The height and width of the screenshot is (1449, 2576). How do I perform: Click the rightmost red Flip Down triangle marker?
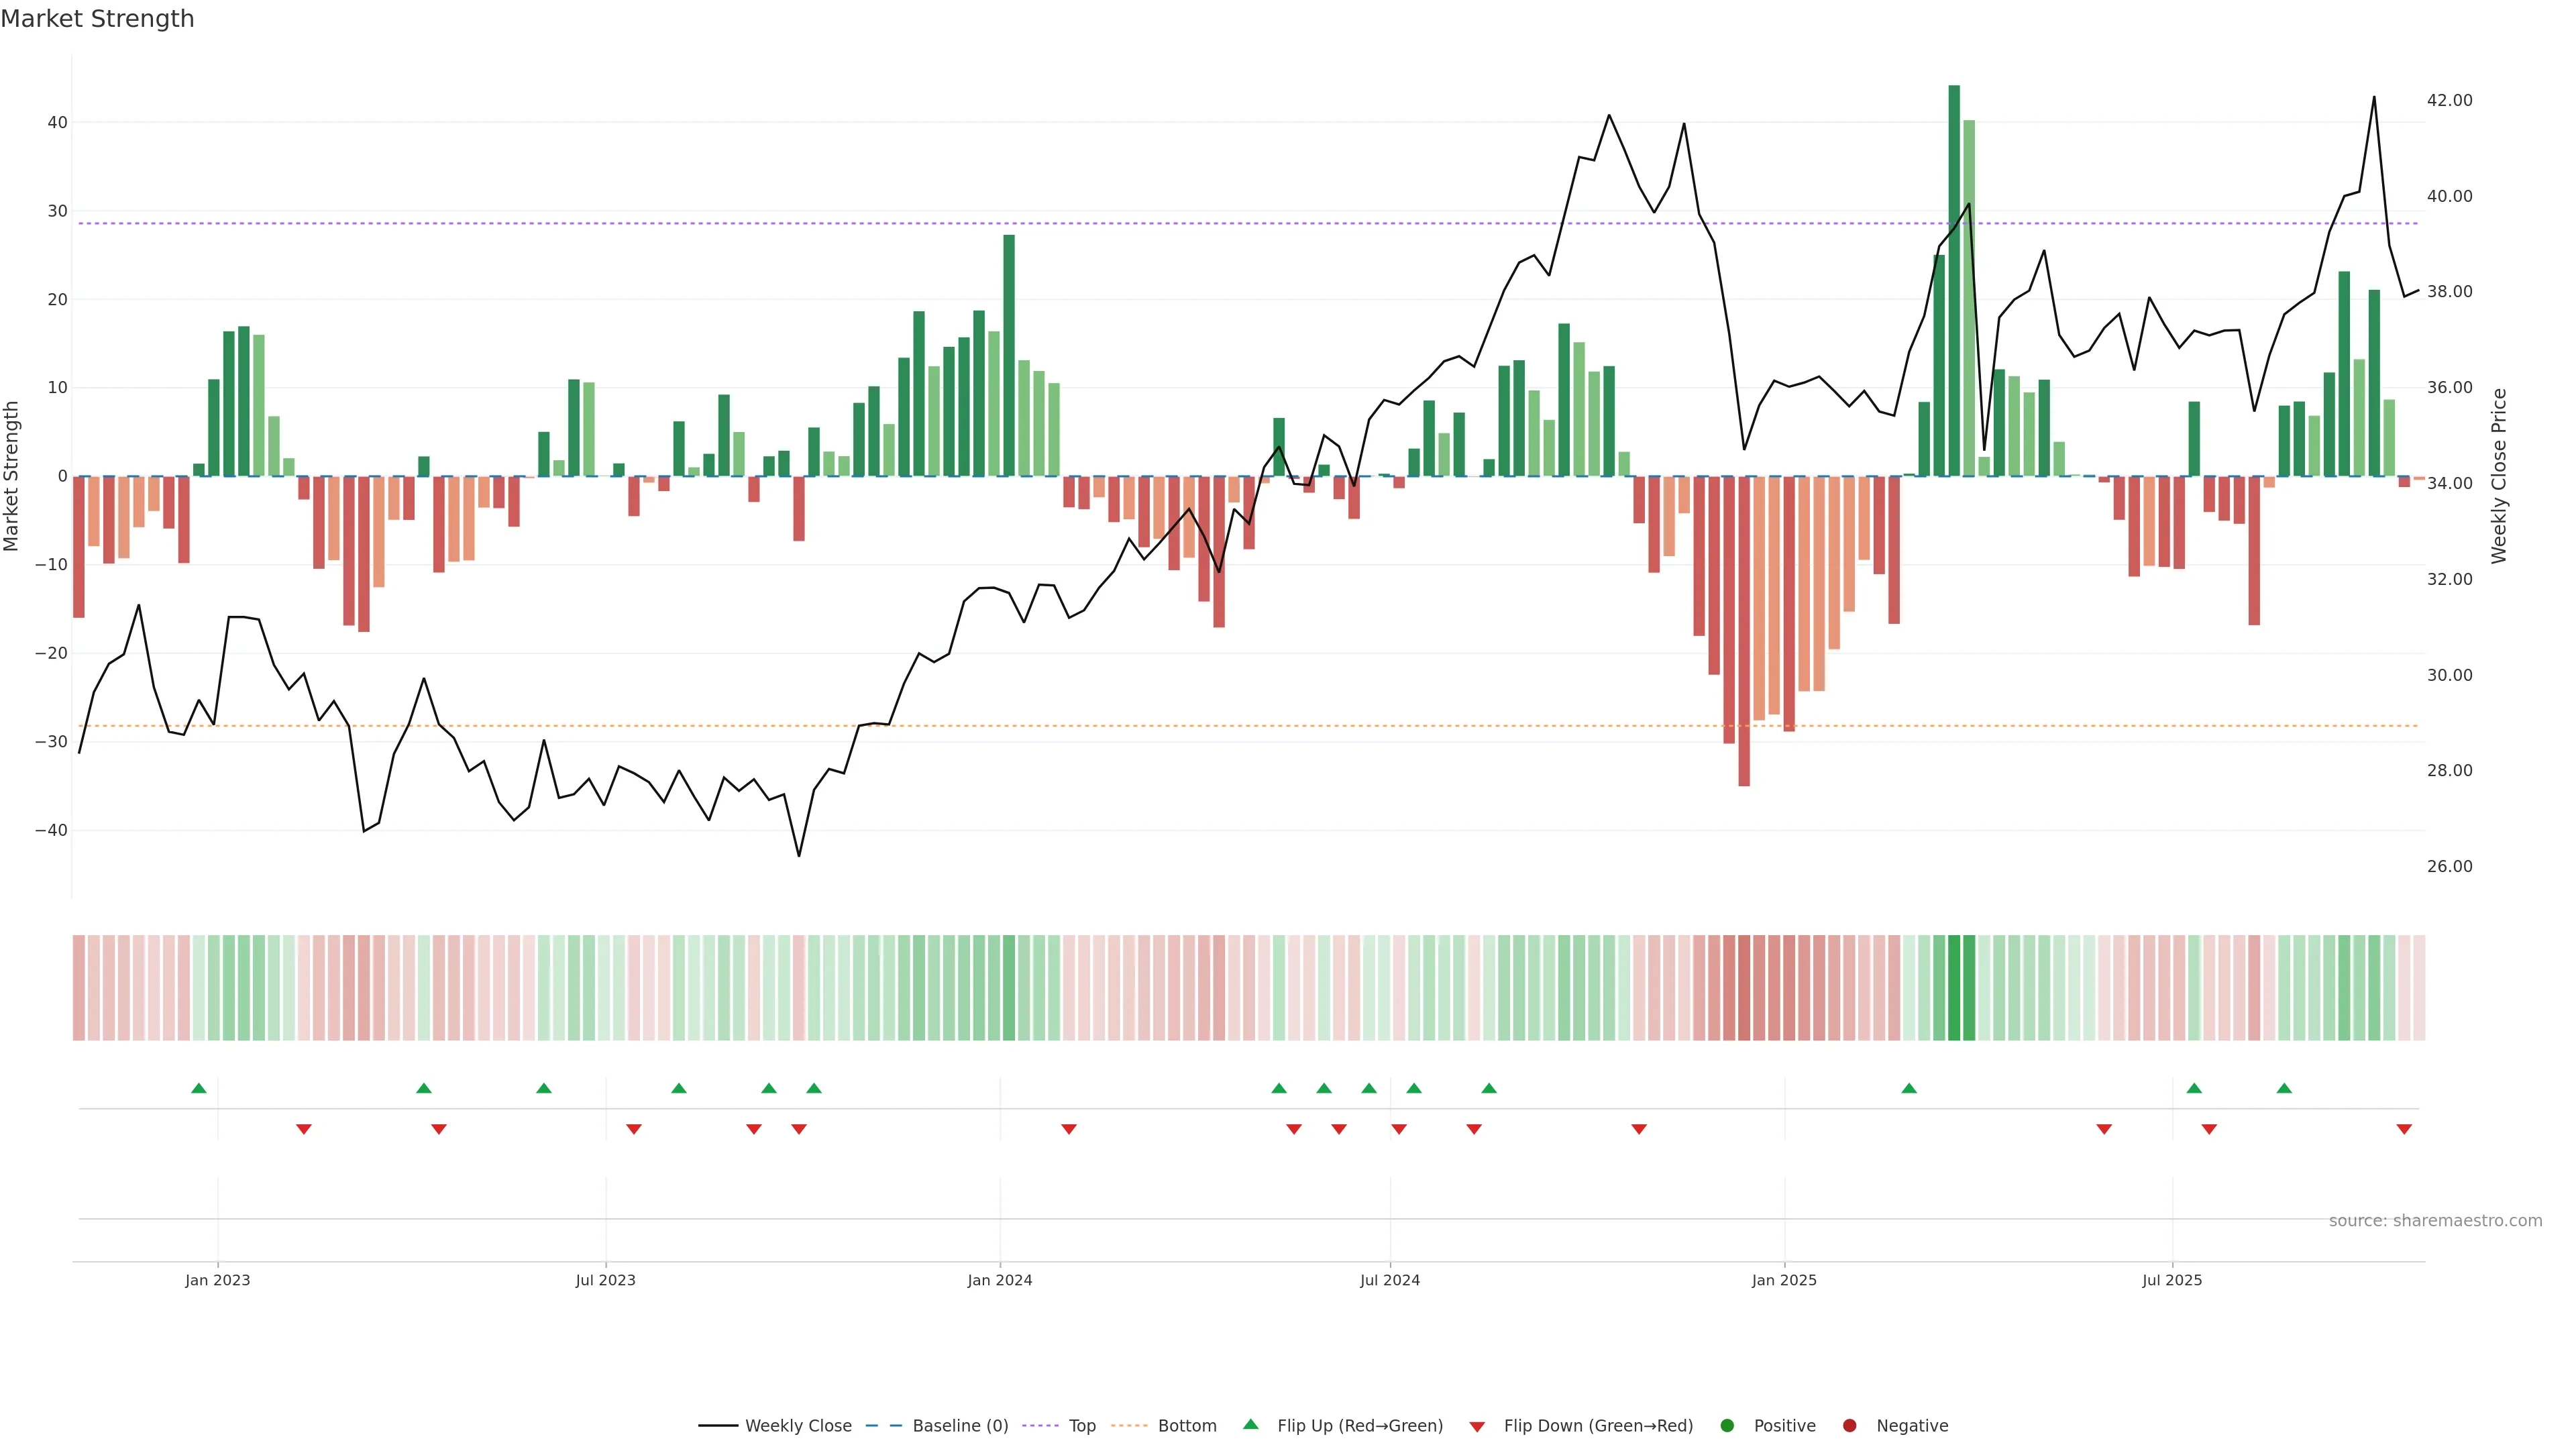point(2404,1129)
